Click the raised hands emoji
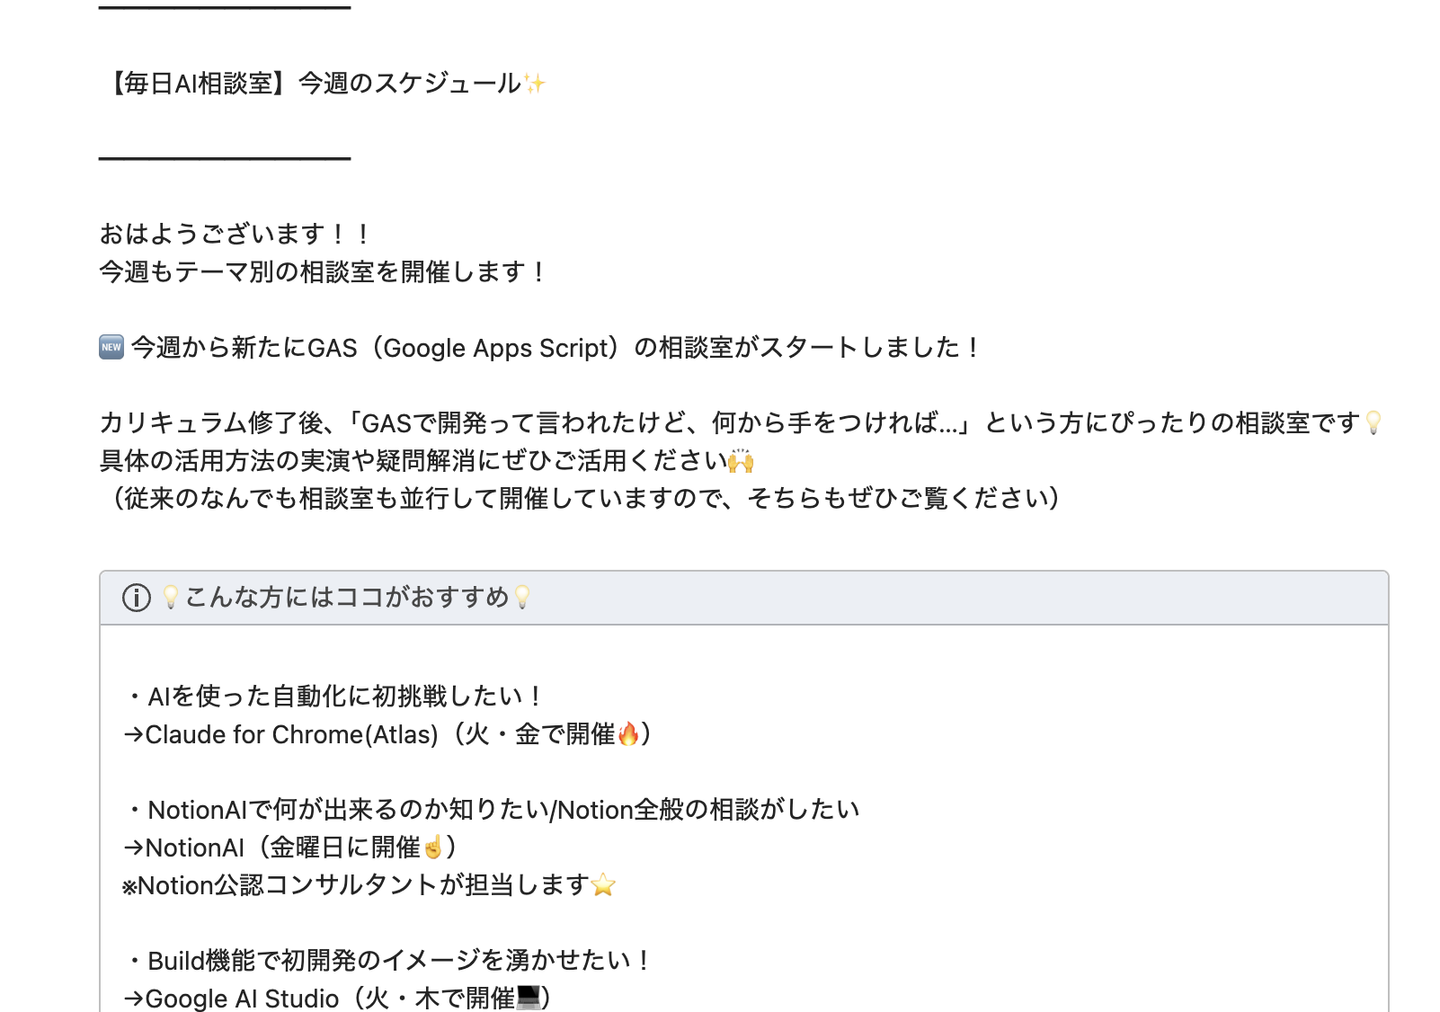The height and width of the screenshot is (1012, 1440). click(x=741, y=461)
